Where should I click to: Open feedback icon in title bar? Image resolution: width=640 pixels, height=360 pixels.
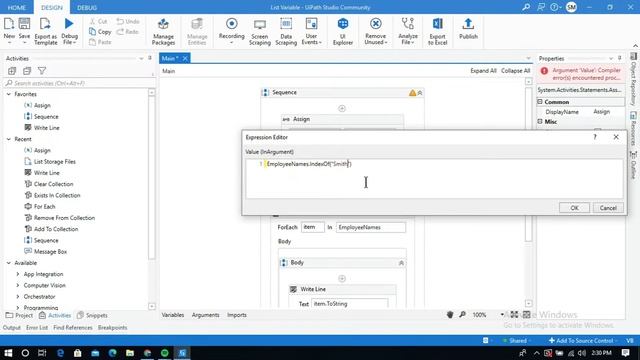click(541, 7)
